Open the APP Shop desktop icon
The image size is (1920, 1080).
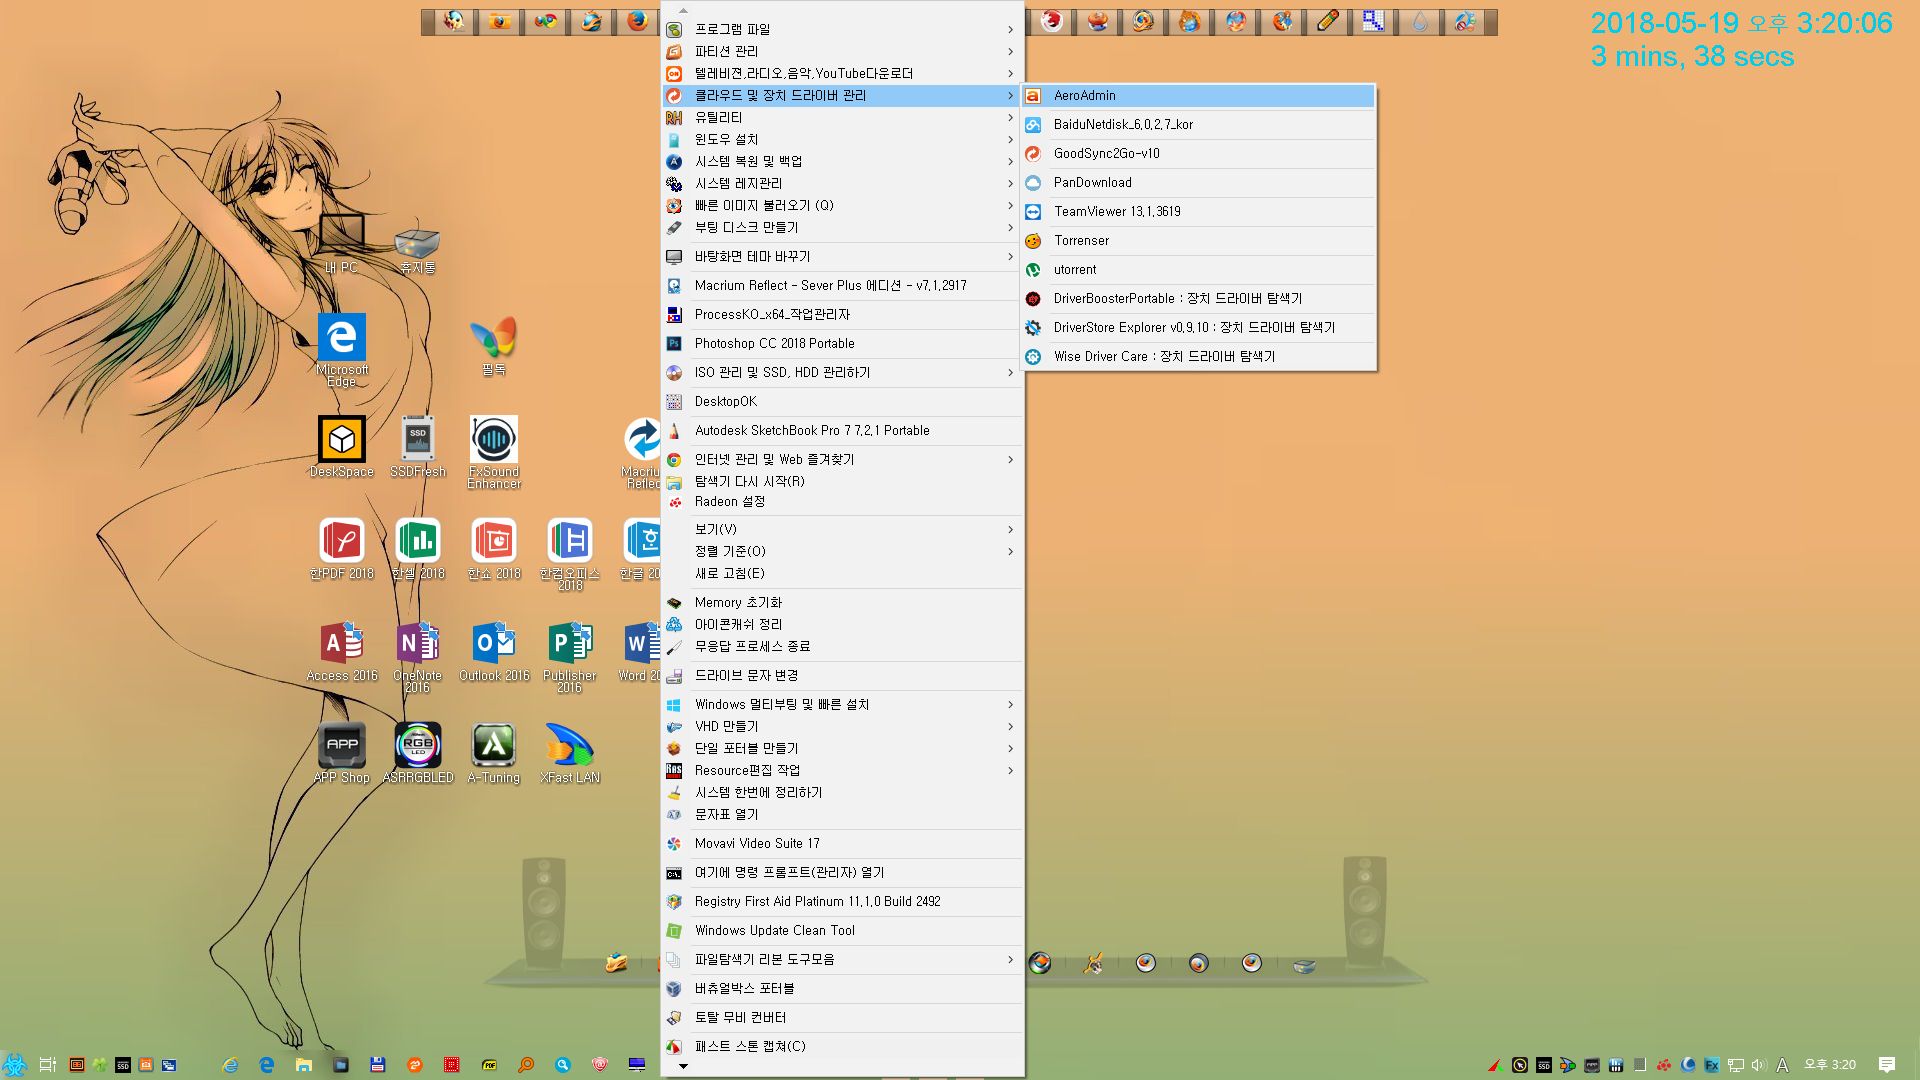pos(342,753)
